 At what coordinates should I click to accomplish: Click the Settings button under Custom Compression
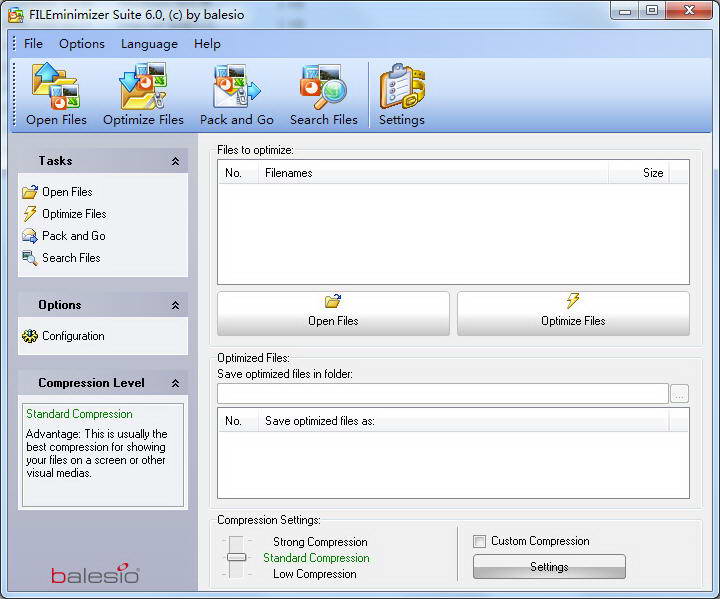(x=549, y=566)
